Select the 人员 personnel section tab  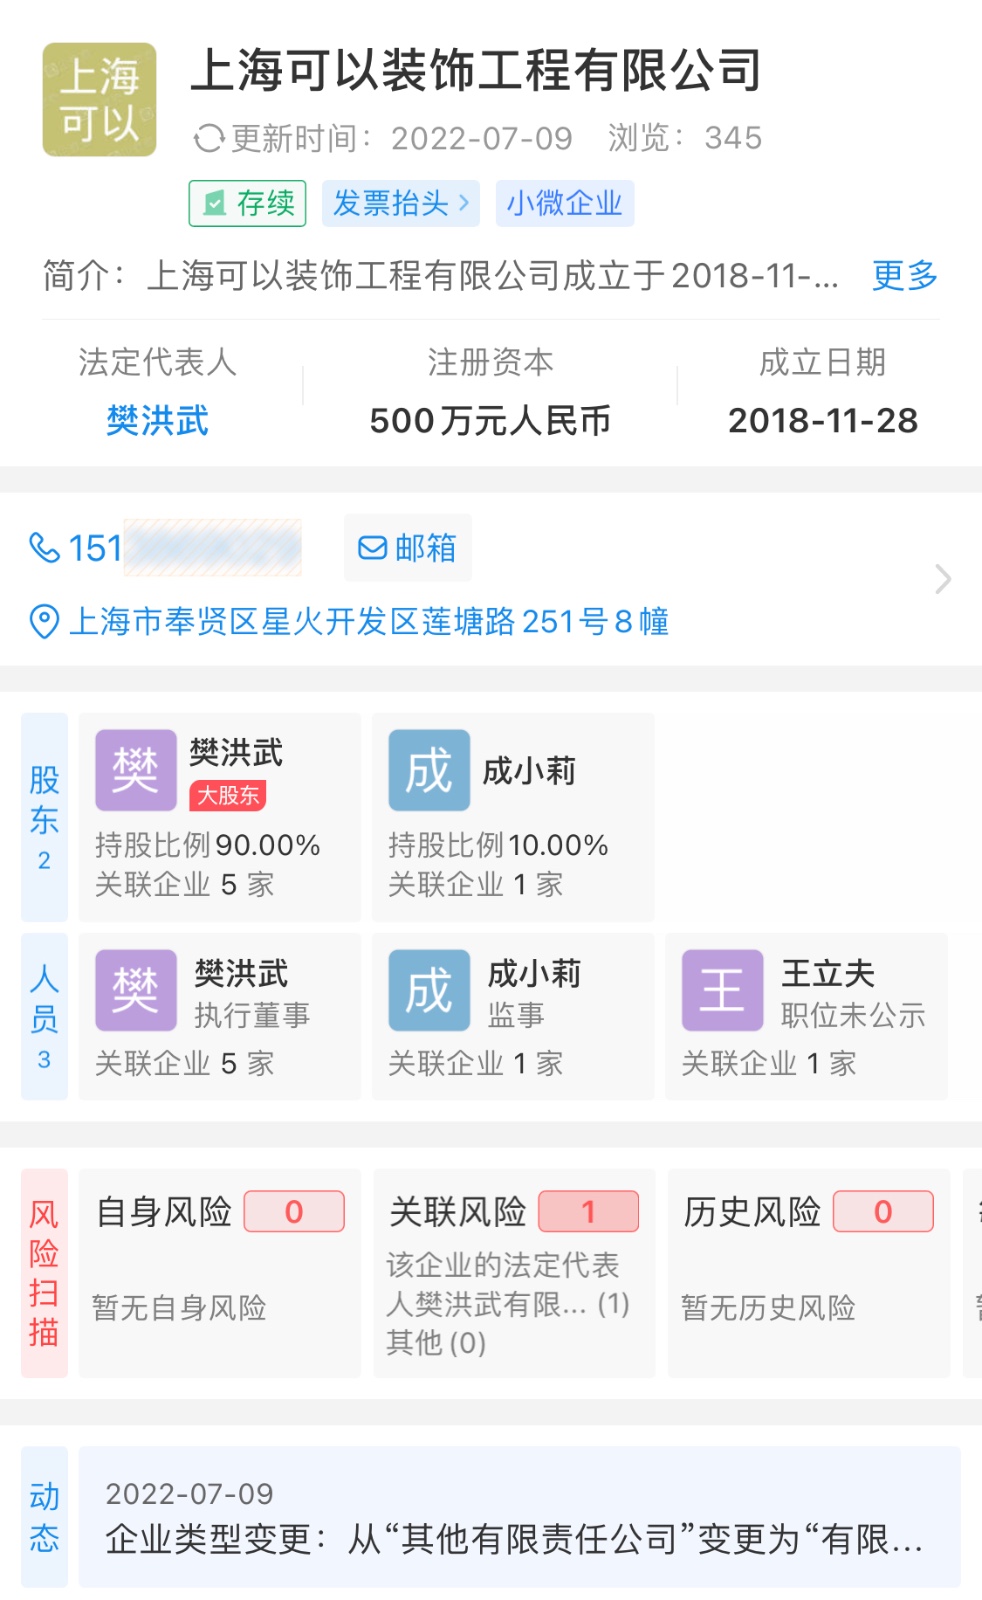[x=44, y=1016]
